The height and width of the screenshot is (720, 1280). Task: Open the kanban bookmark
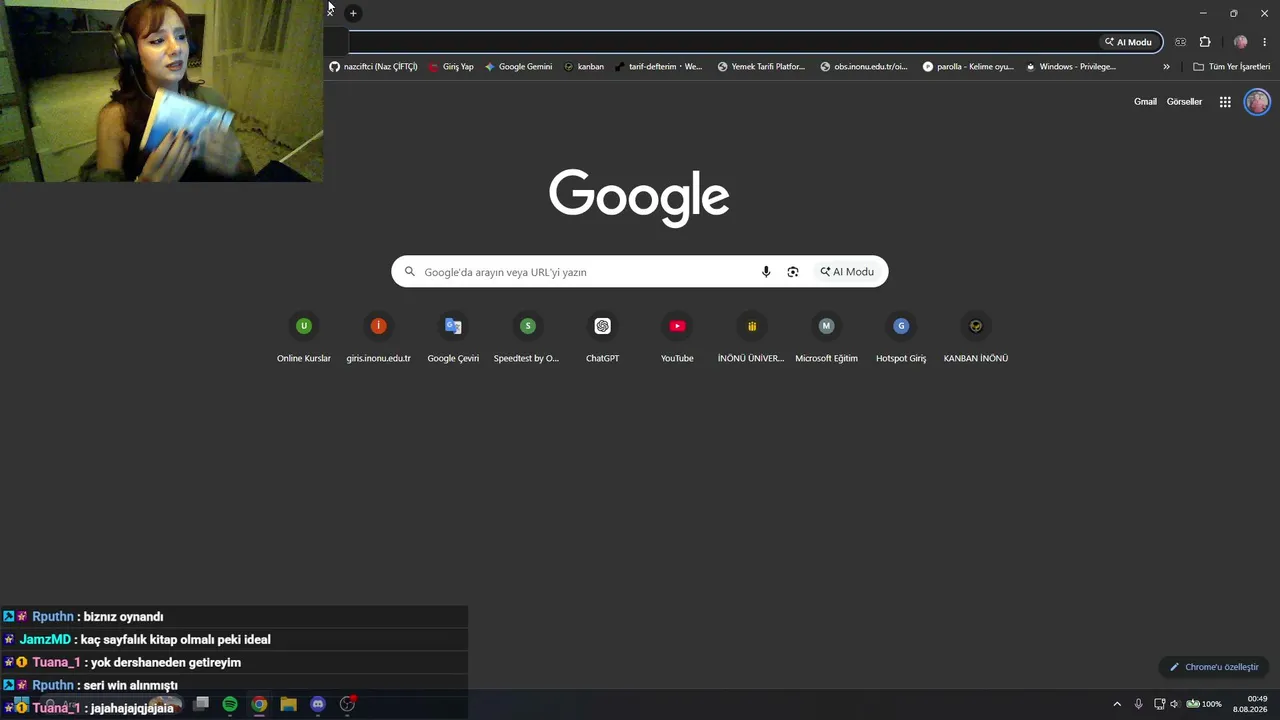pos(584,67)
